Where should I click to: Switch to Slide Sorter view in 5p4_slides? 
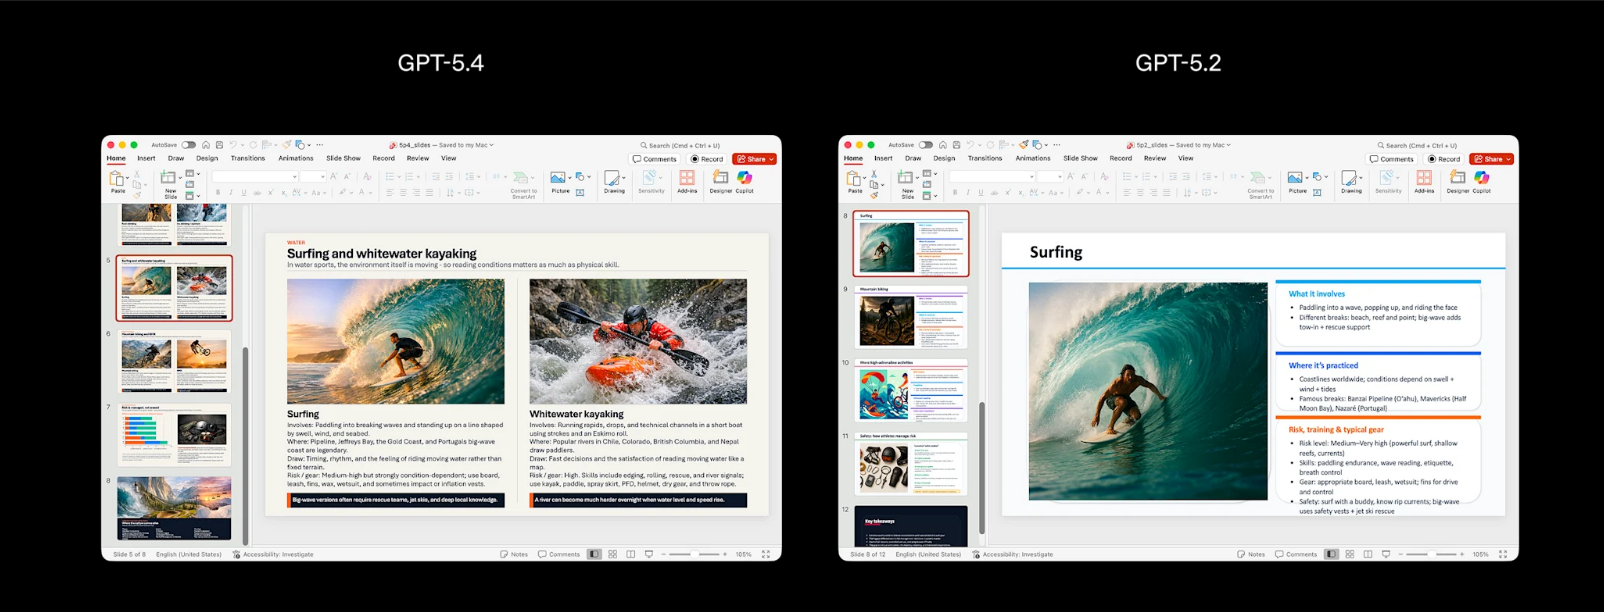(613, 554)
